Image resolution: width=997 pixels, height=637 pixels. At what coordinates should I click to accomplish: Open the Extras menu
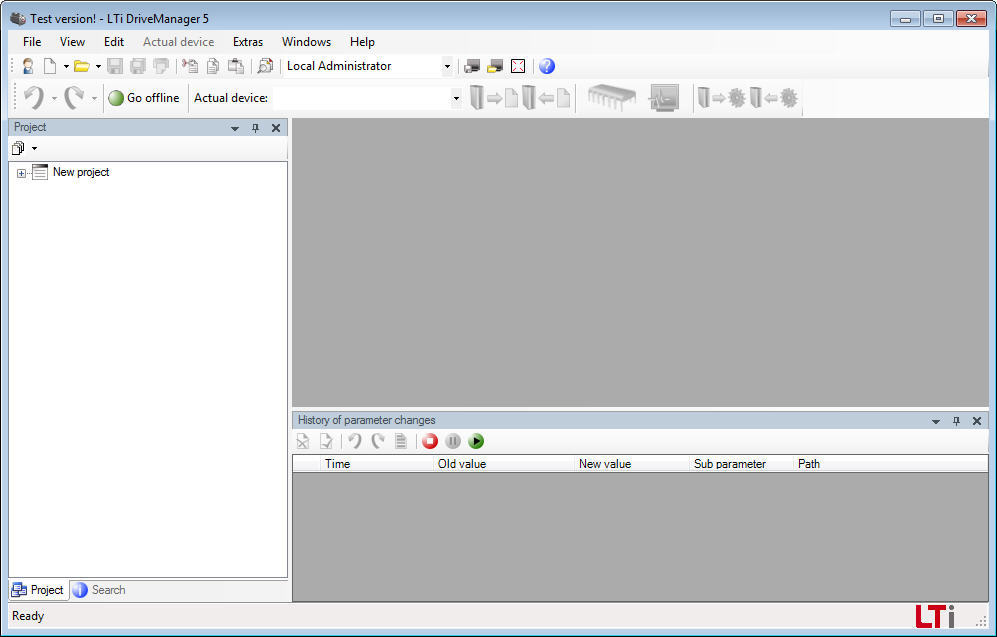[248, 42]
